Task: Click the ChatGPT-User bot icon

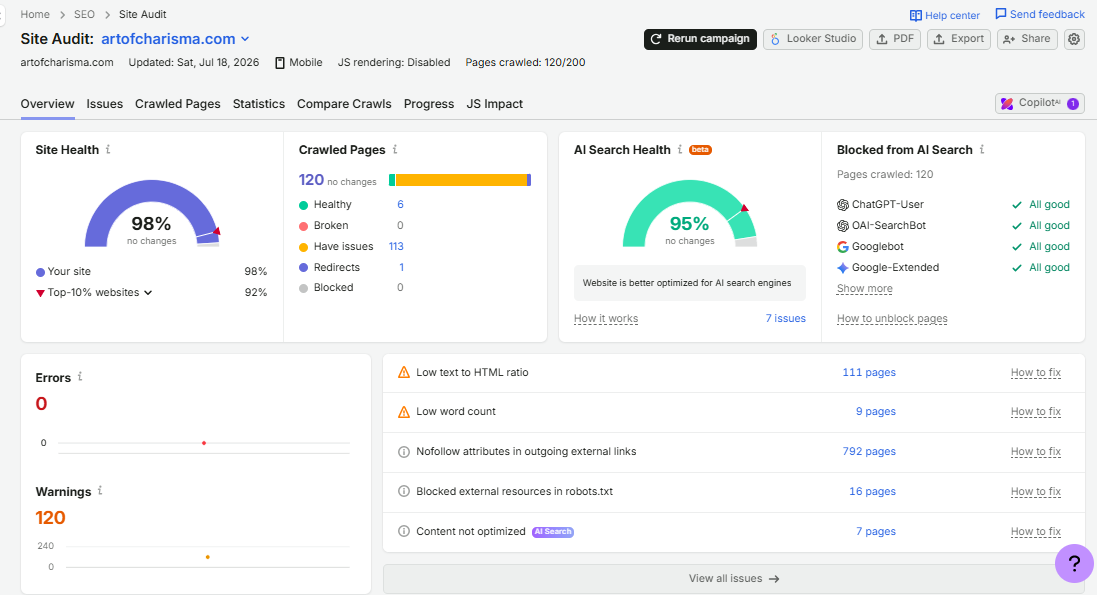Action: pos(843,204)
